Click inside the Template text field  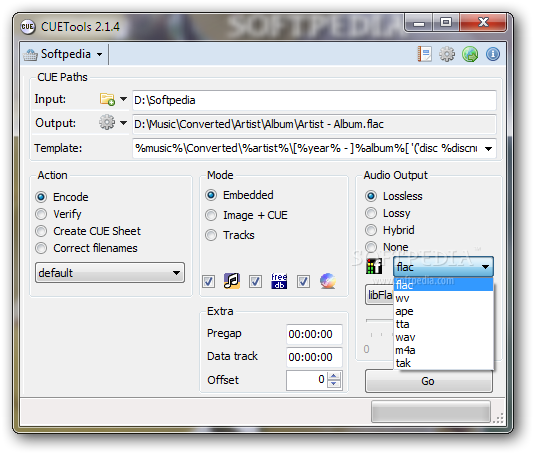307,148
